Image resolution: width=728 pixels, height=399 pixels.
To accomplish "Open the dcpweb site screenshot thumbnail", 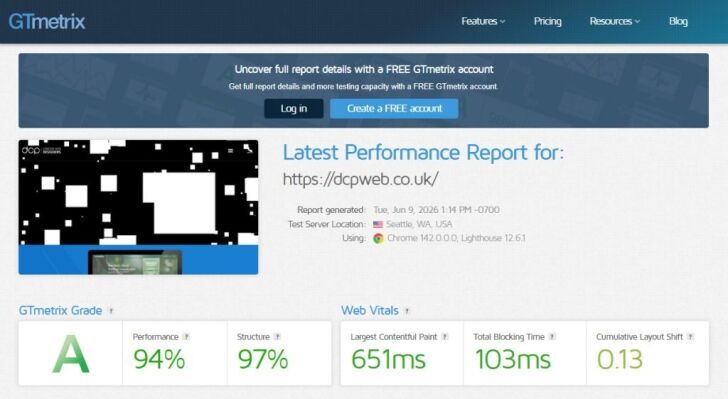I will coord(138,207).
